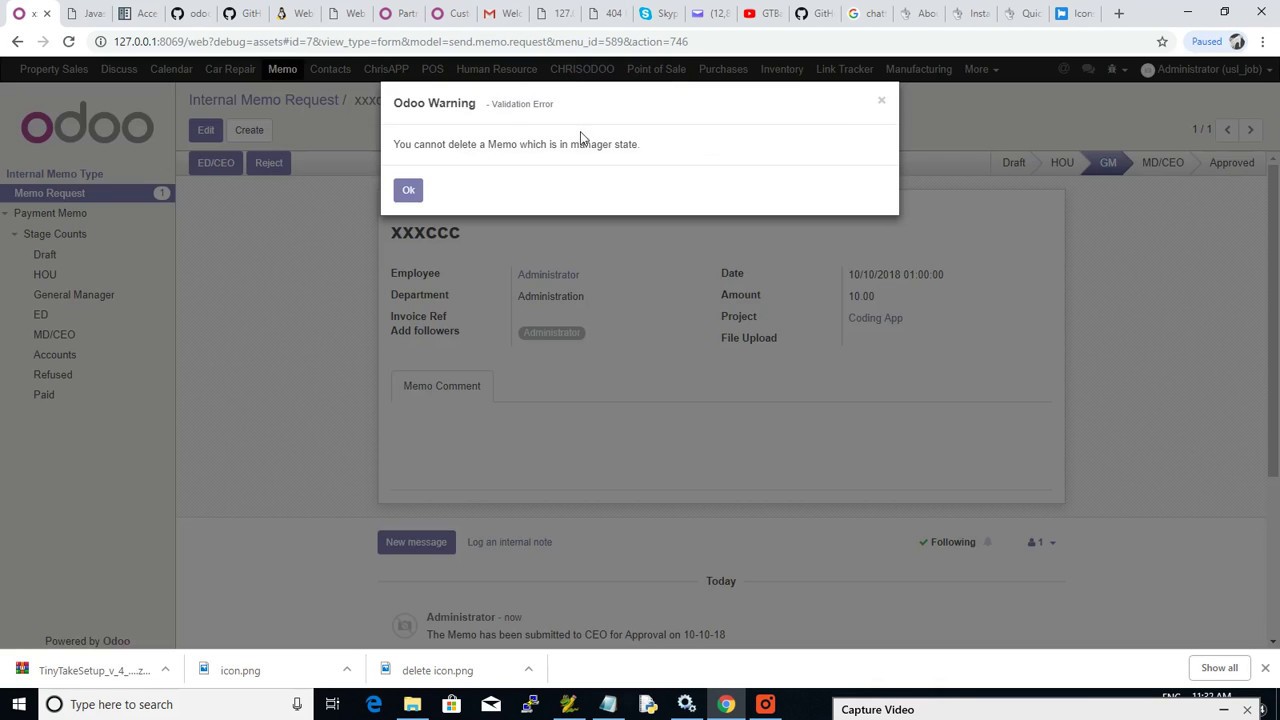This screenshot has height=720, width=1280.
Task: Open Refused stage in sidebar
Action: [x=53, y=374]
